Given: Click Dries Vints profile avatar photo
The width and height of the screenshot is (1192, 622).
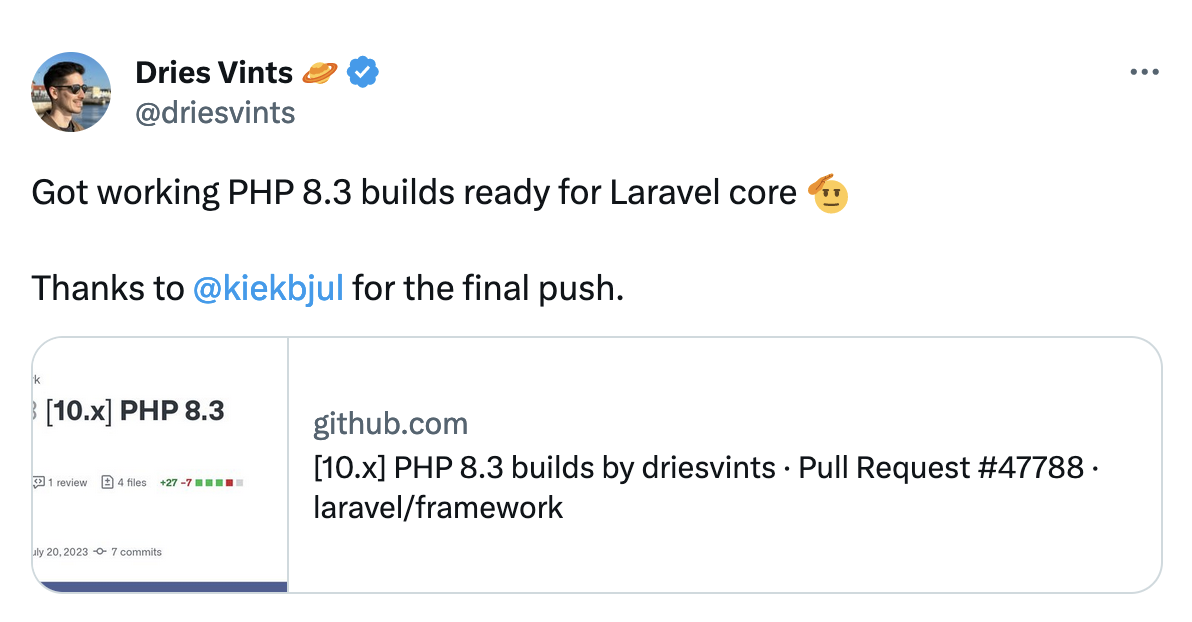Looking at the screenshot, I should click(x=71, y=92).
